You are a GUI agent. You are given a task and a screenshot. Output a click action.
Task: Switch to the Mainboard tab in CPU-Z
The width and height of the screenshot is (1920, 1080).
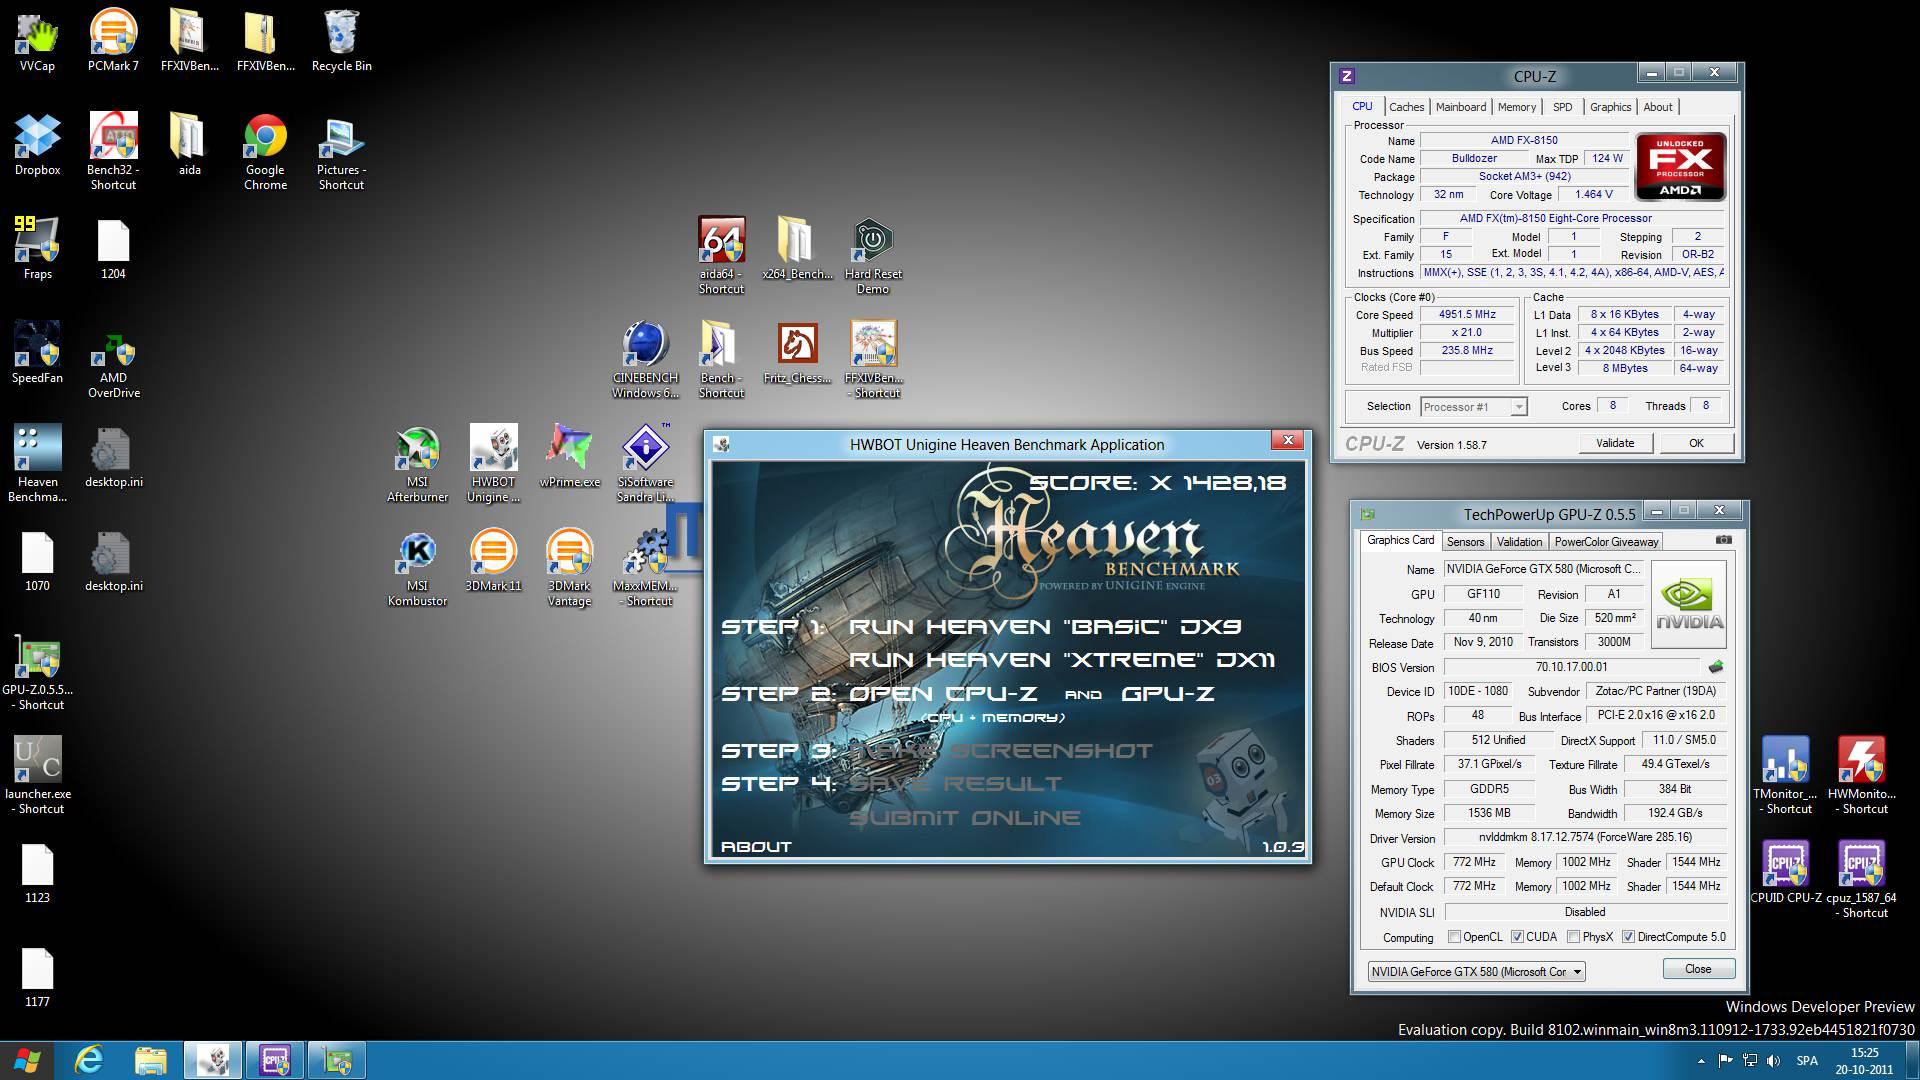tap(1461, 107)
